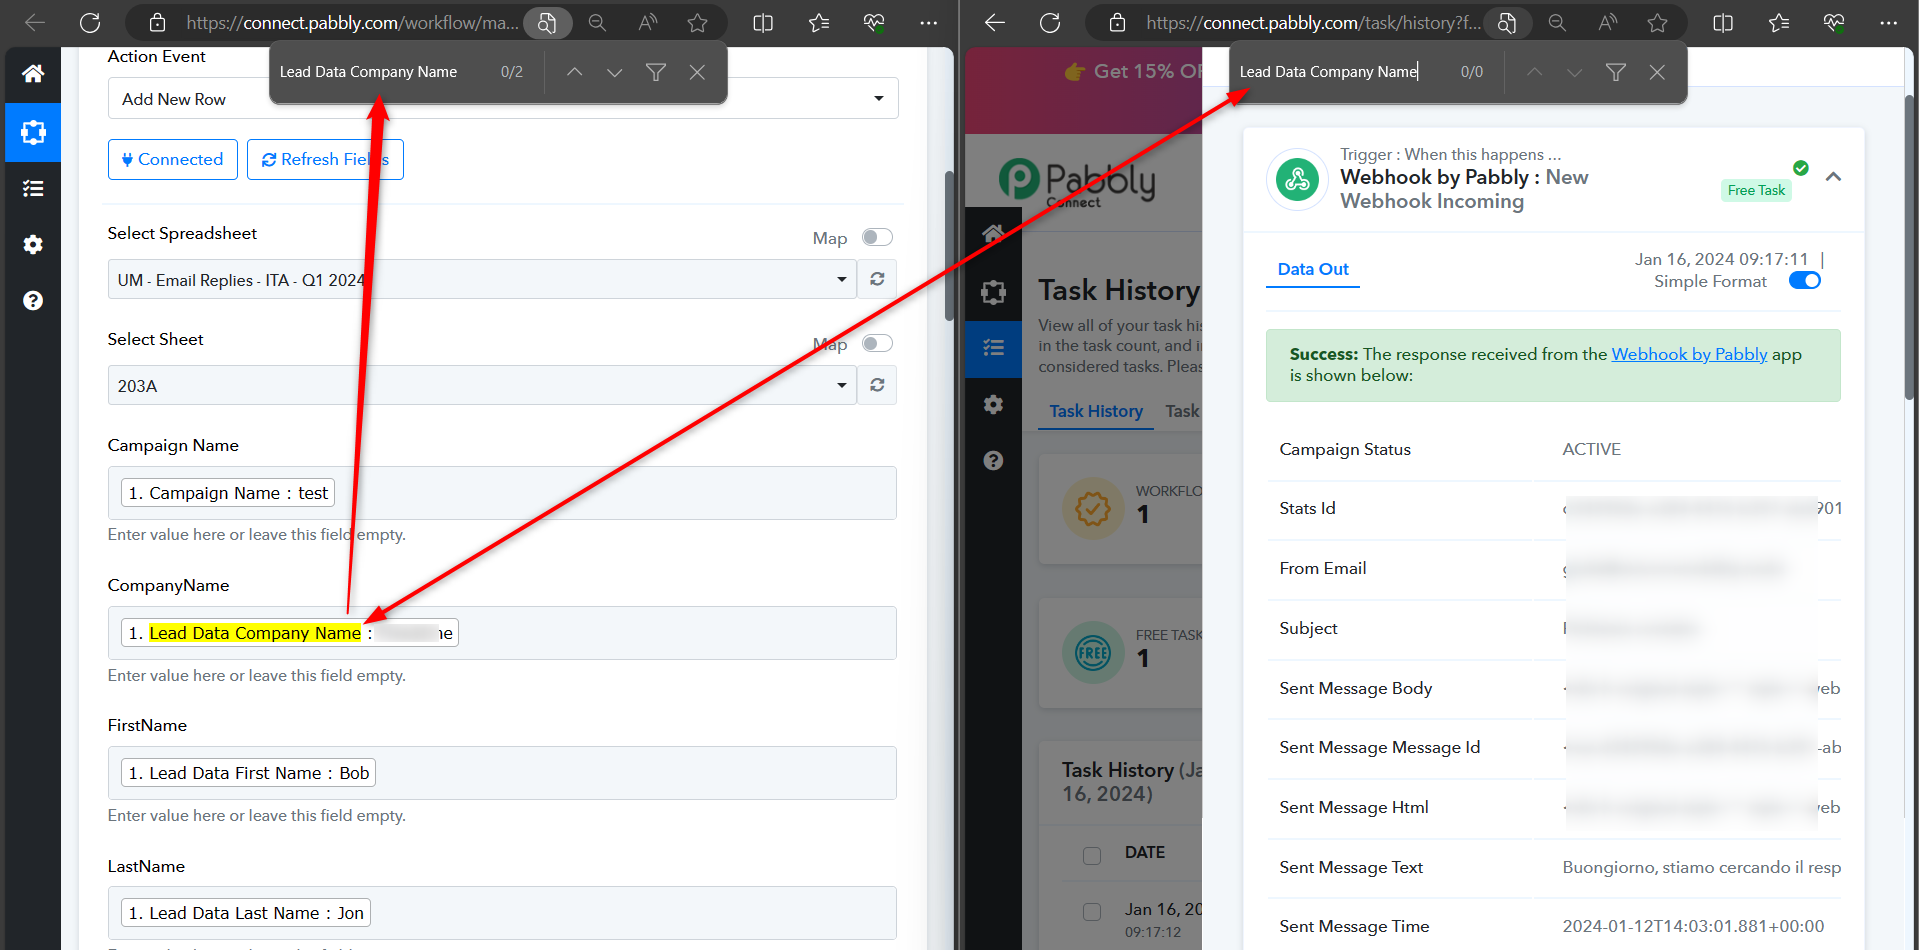Open zoom control in workflow browser address bar
1919x950 pixels.
click(x=598, y=22)
